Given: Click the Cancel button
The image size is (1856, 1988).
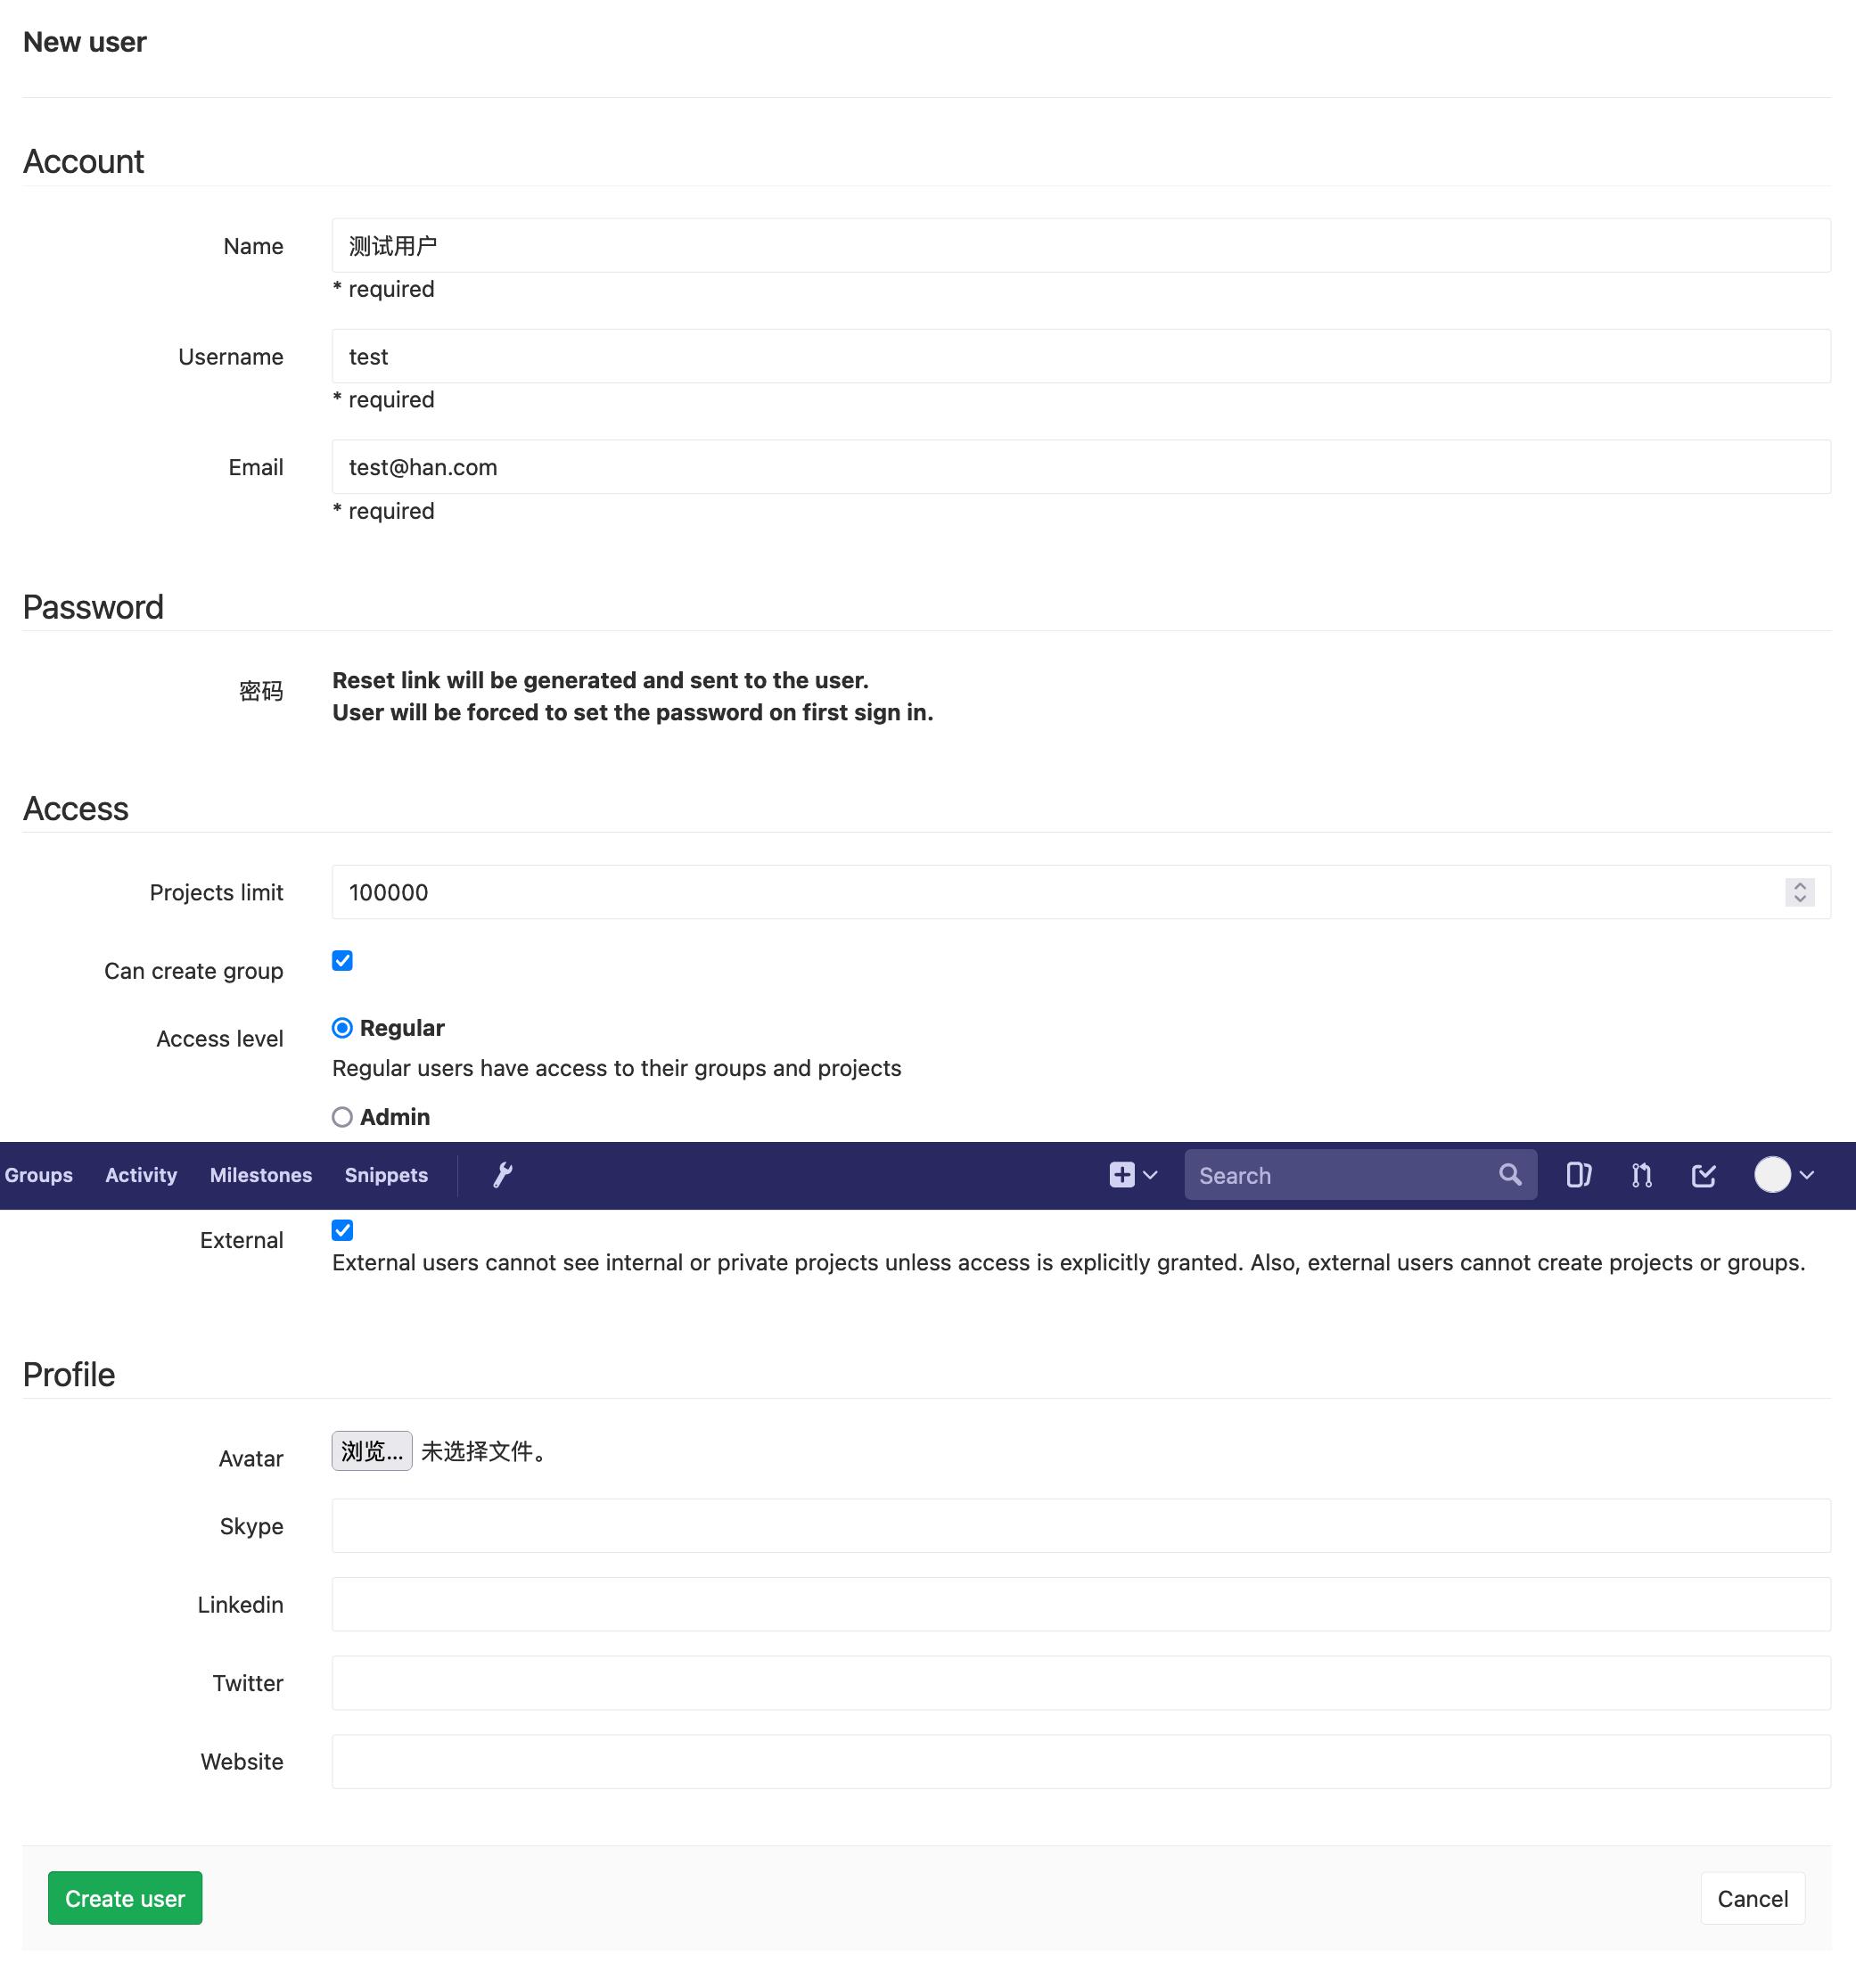Looking at the screenshot, I should point(1750,1897).
